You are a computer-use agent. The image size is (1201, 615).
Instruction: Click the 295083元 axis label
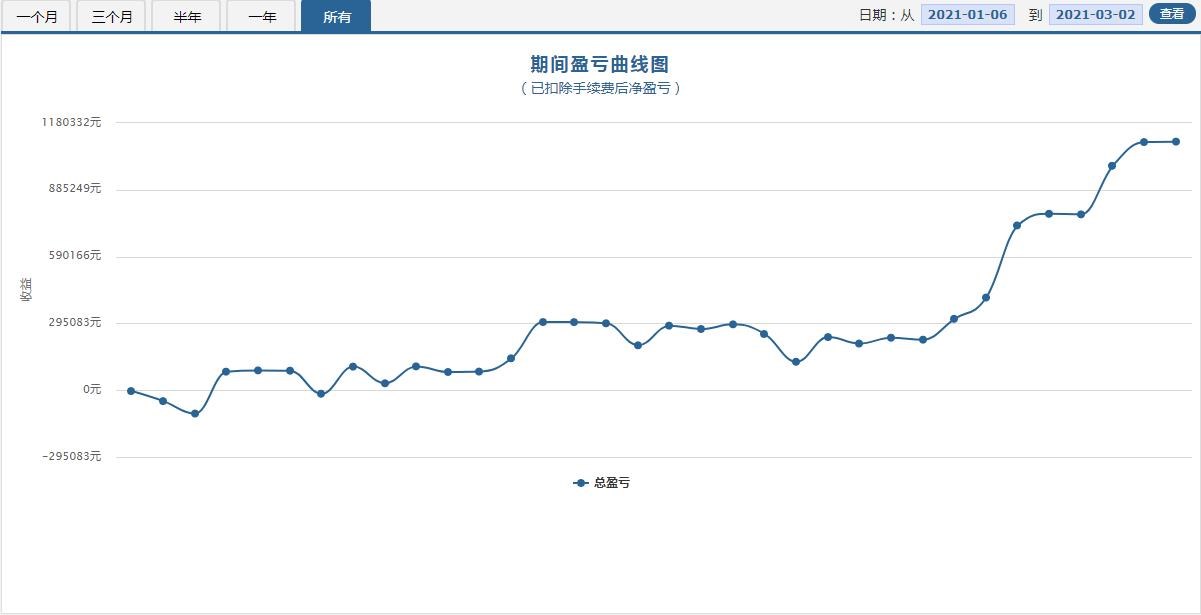74,322
